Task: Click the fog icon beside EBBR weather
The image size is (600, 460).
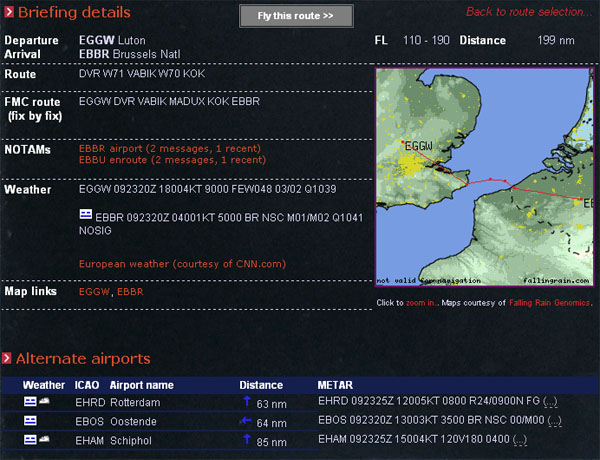Action: coord(86,214)
